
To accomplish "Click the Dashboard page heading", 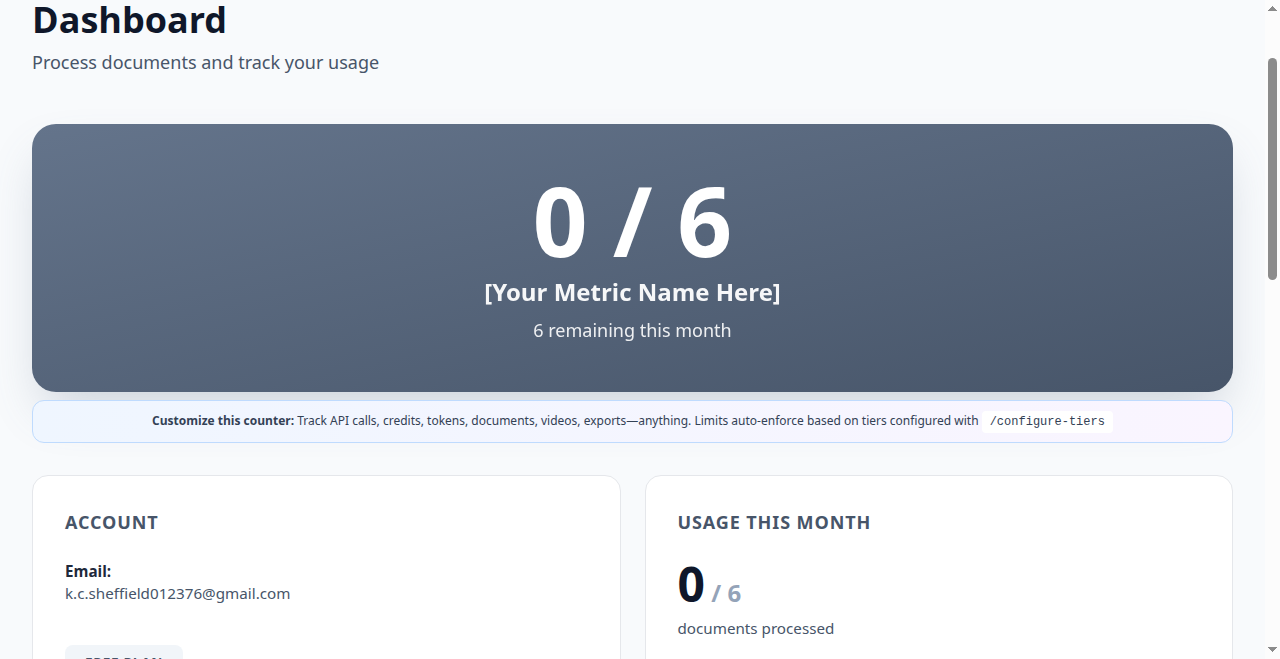I will point(130,20).
